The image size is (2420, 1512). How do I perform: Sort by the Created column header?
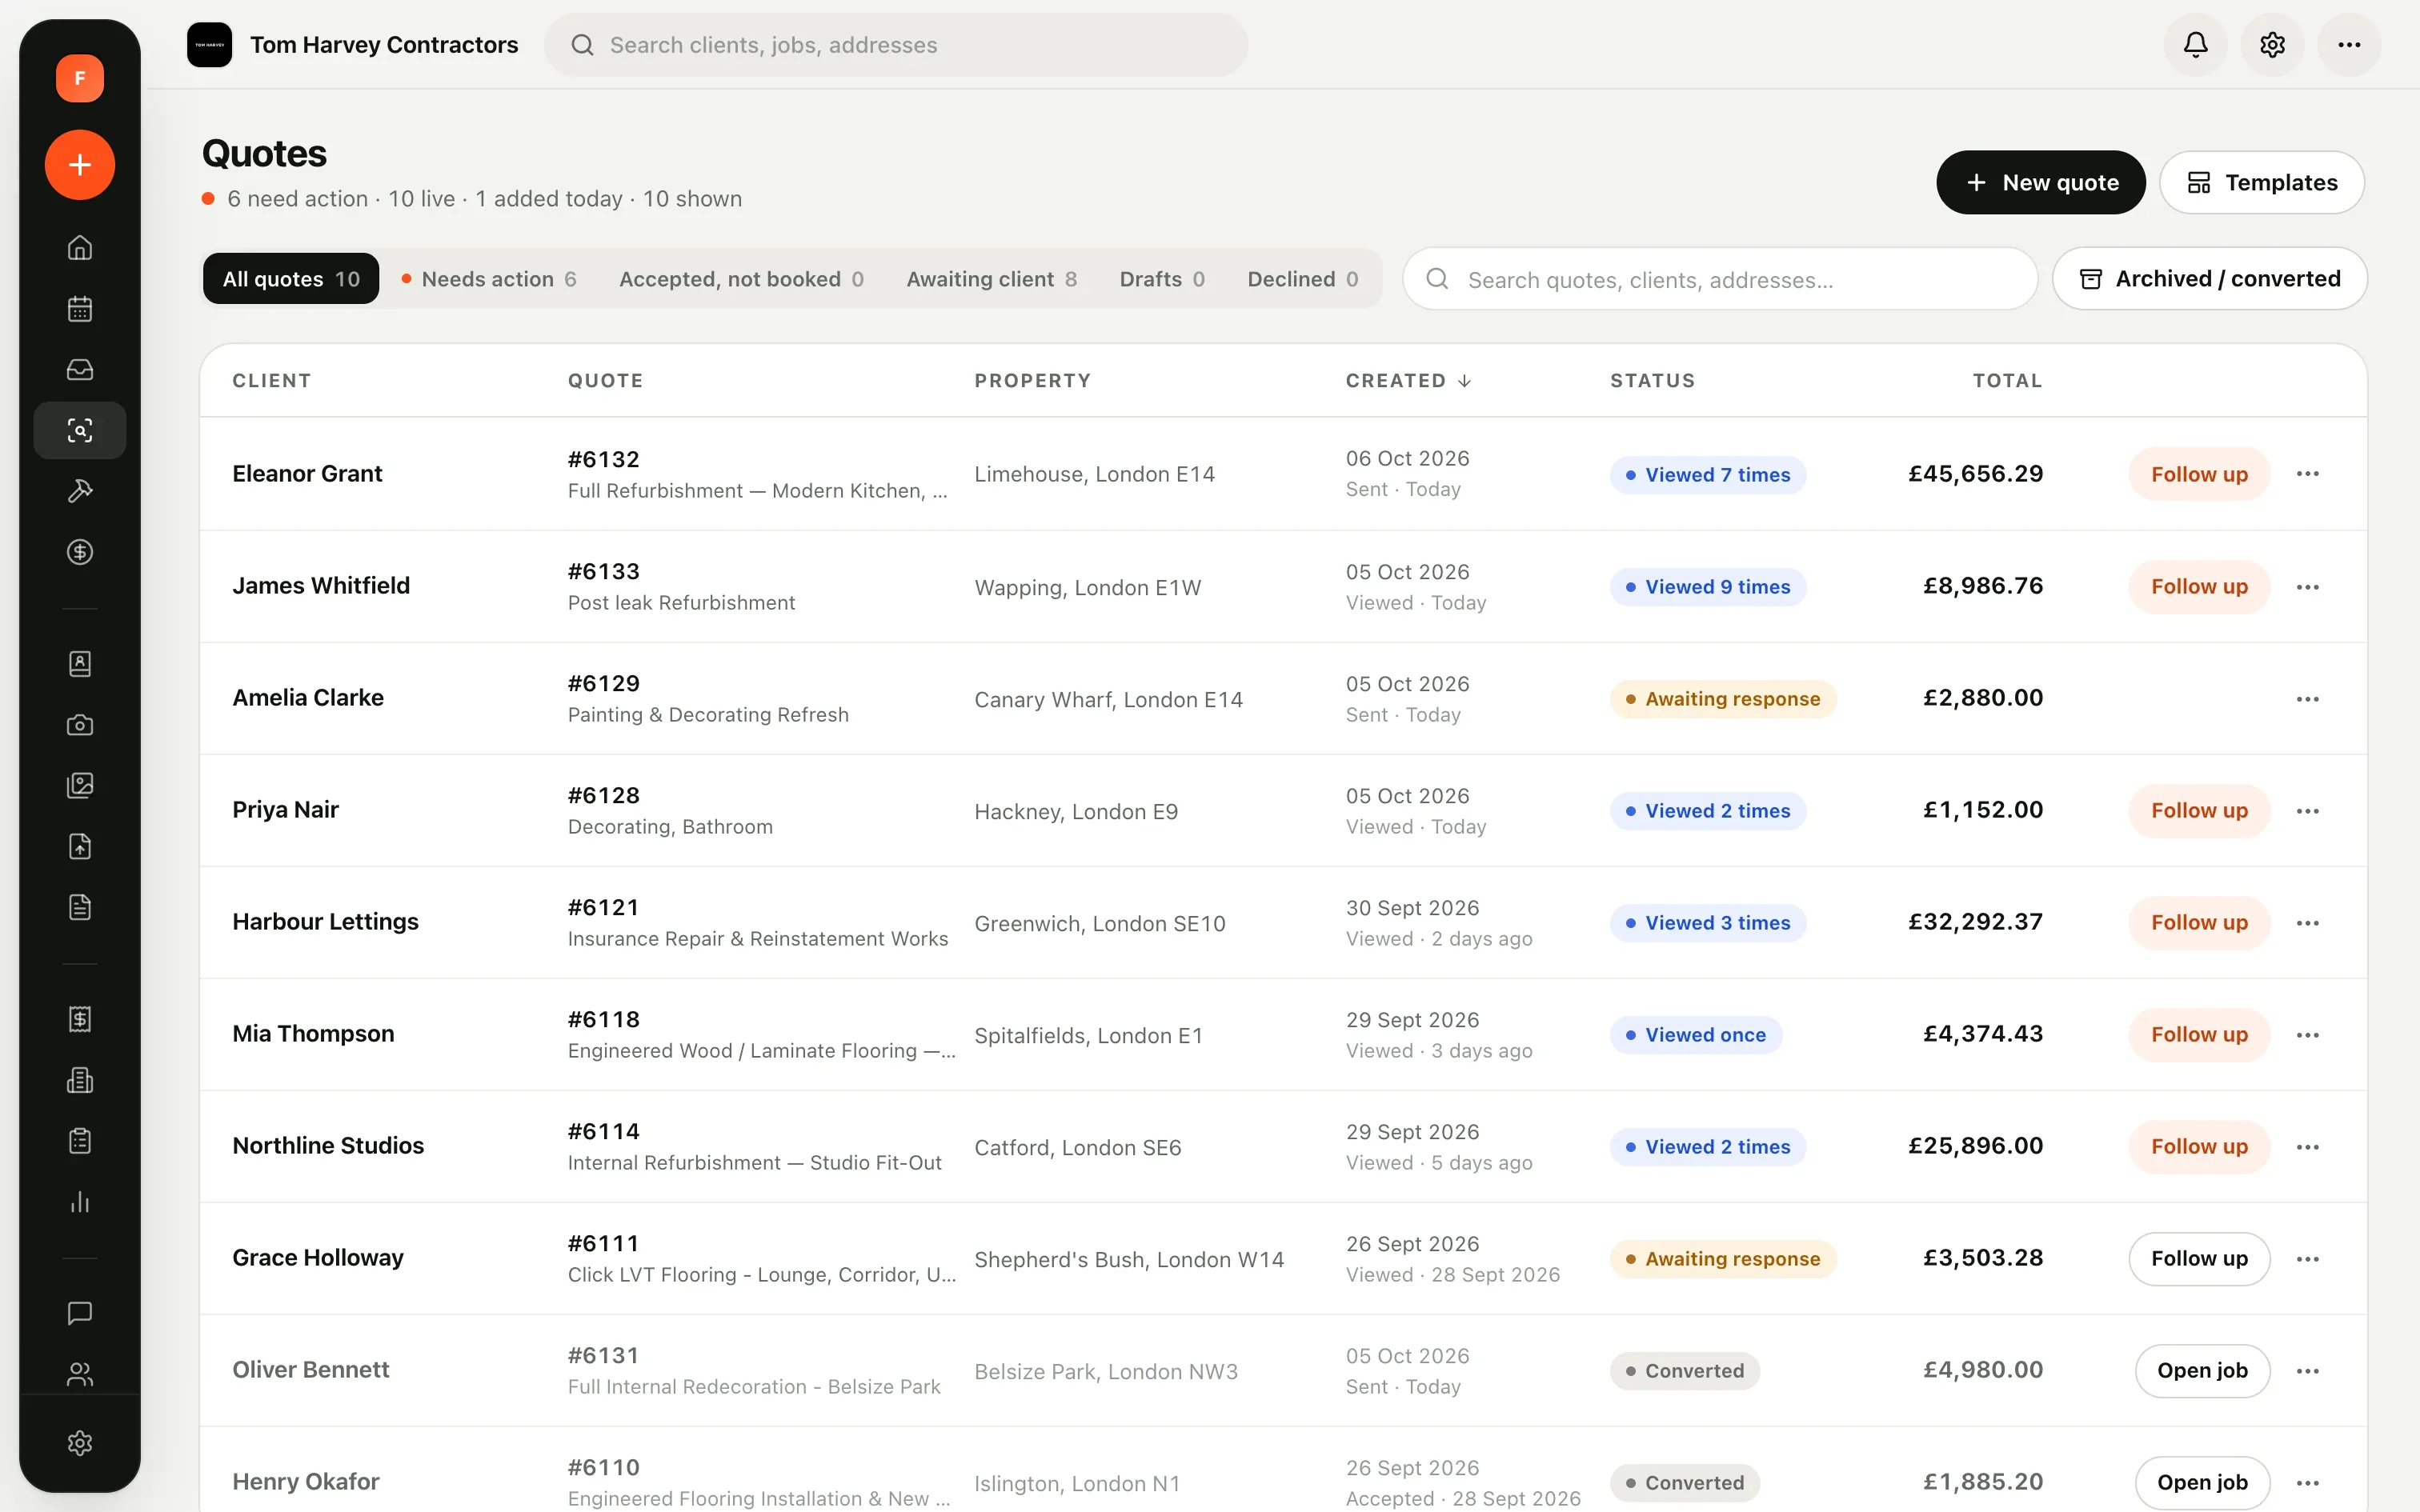pos(1408,381)
